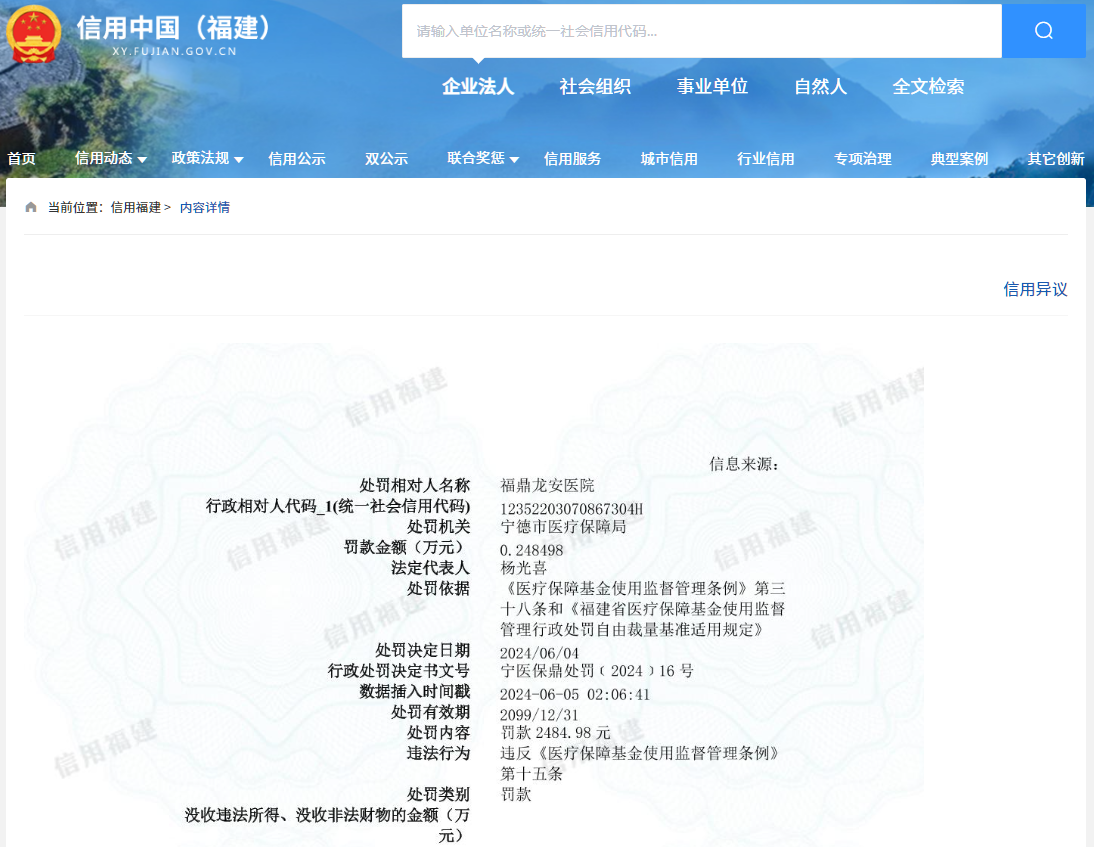Click 信用福建 breadcrumb link
The image size is (1094, 847).
pyautogui.click(x=135, y=207)
